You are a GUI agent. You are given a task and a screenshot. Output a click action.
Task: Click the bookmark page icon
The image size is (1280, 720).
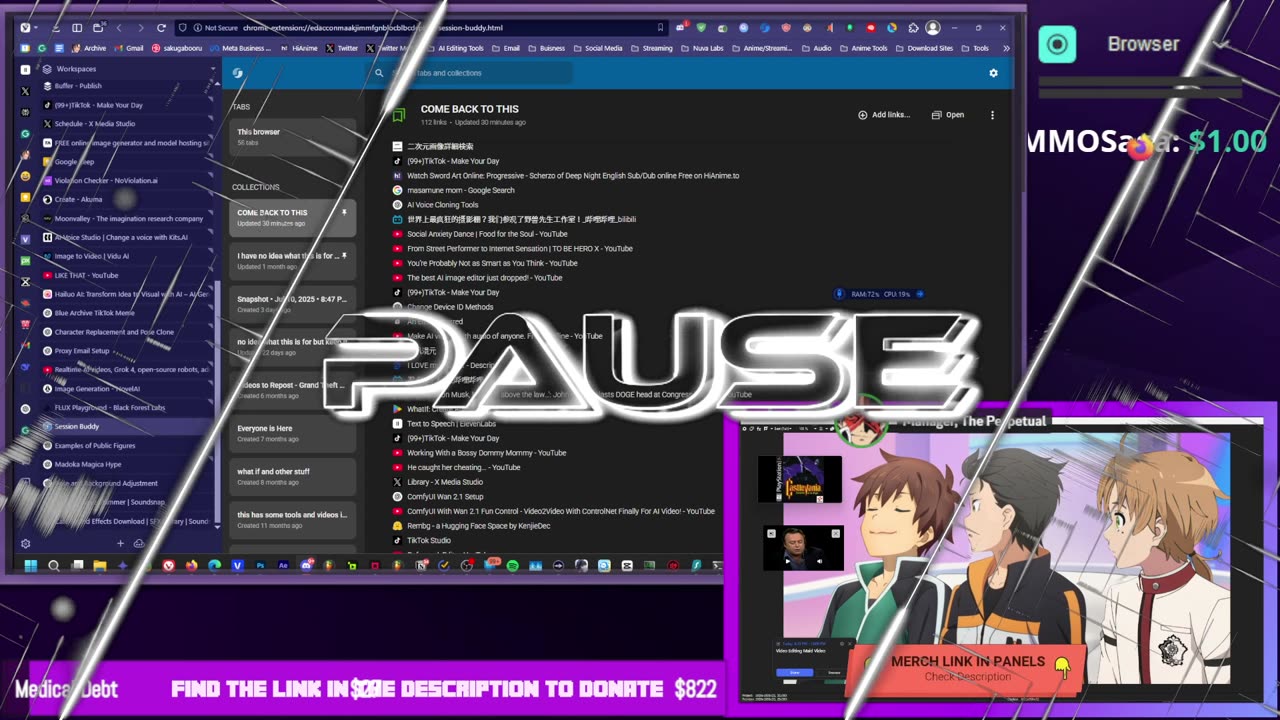pyautogui.click(x=660, y=28)
